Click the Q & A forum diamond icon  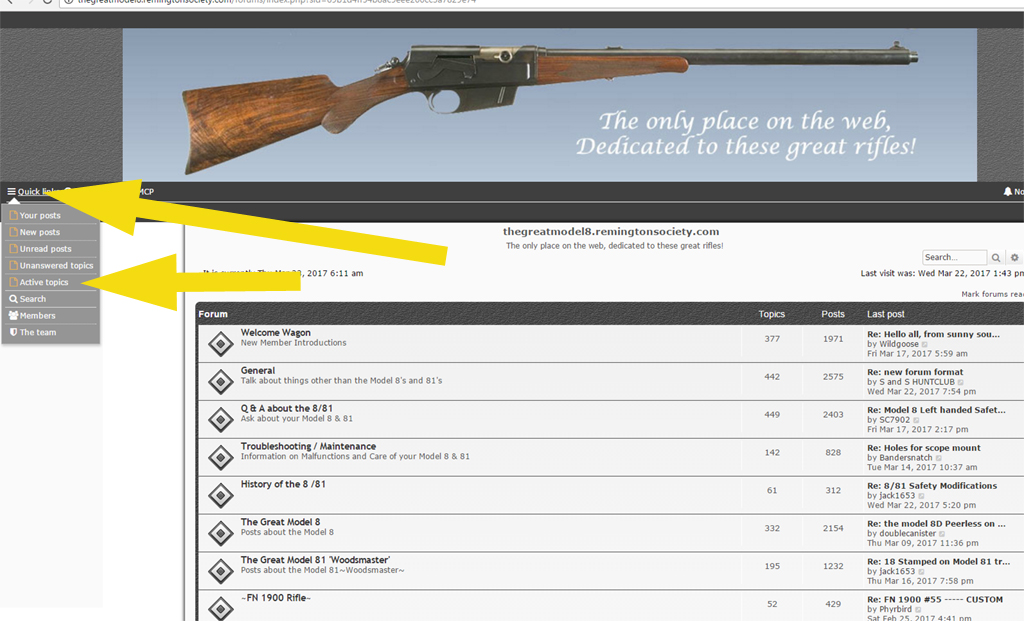(x=221, y=419)
